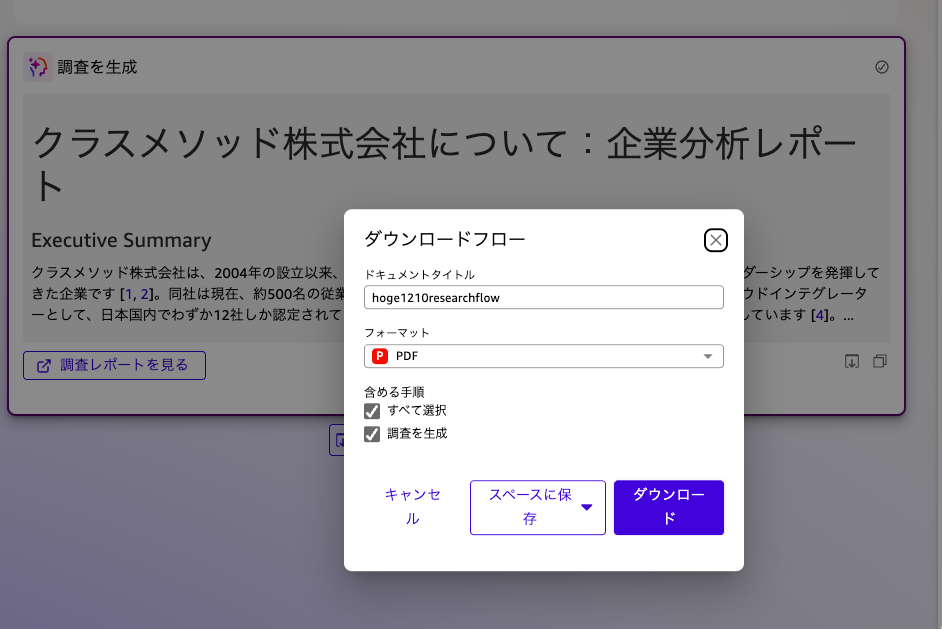Select the document title input field
This screenshot has height=629, width=942.
[543, 297]
